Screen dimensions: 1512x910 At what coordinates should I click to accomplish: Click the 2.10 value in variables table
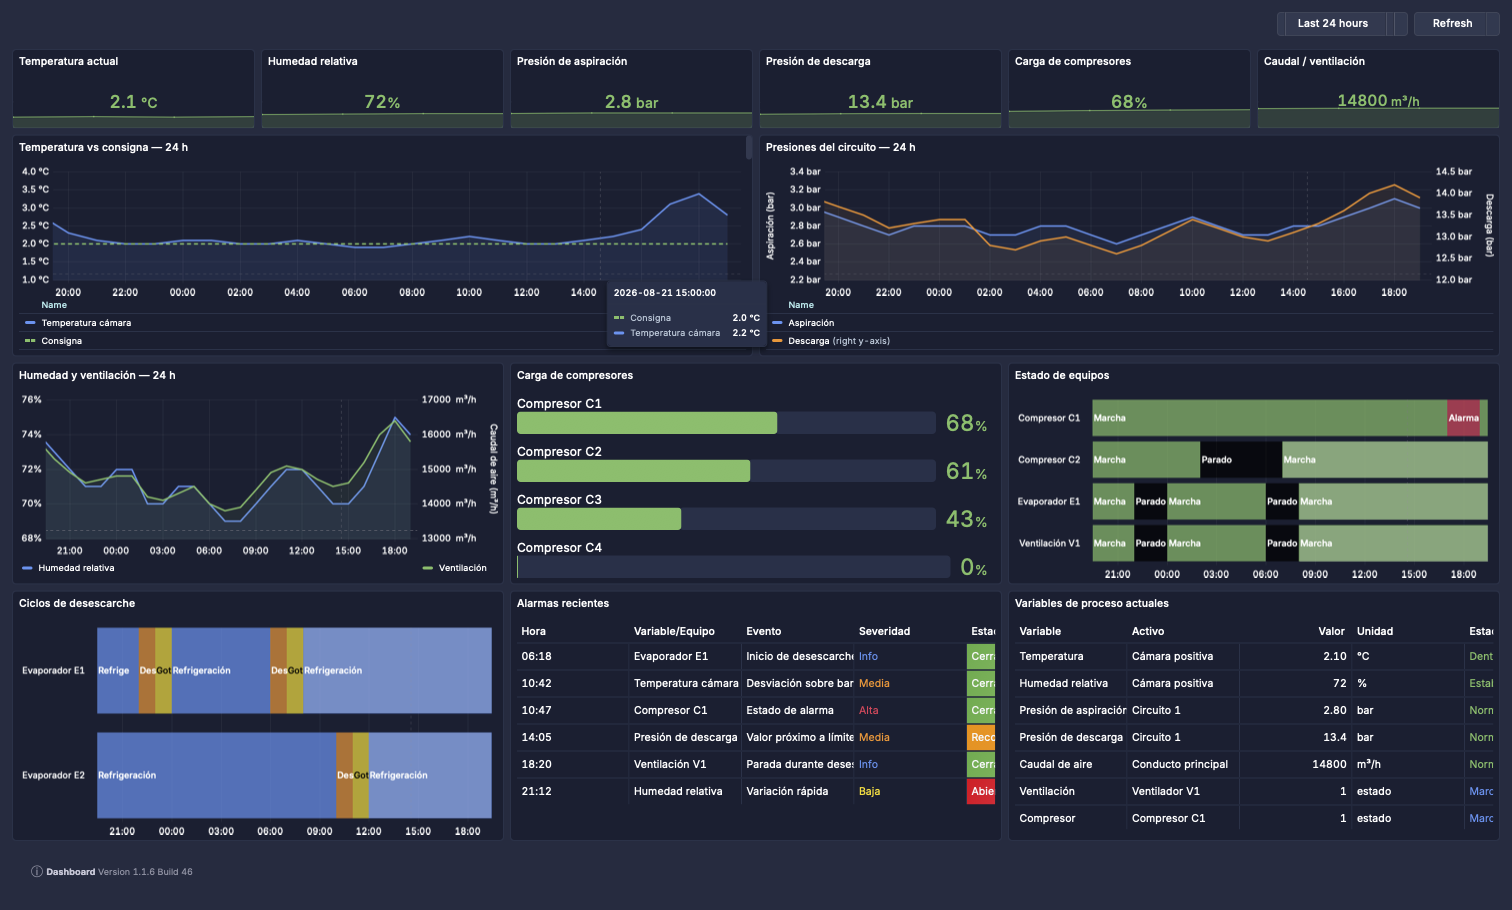click(x=1335, y=656)
